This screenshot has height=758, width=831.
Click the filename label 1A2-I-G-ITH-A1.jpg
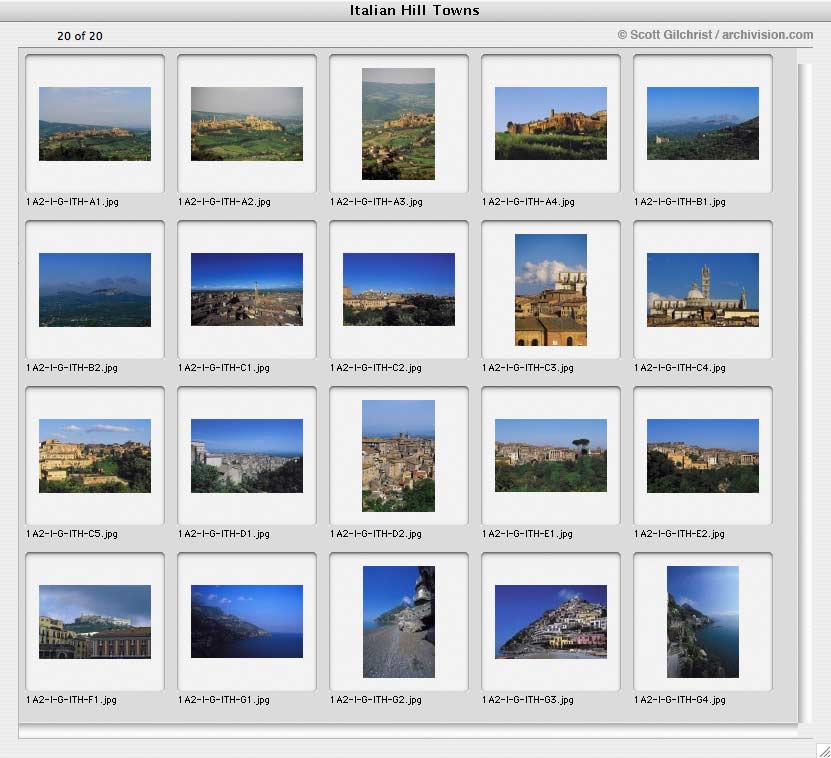72,202
